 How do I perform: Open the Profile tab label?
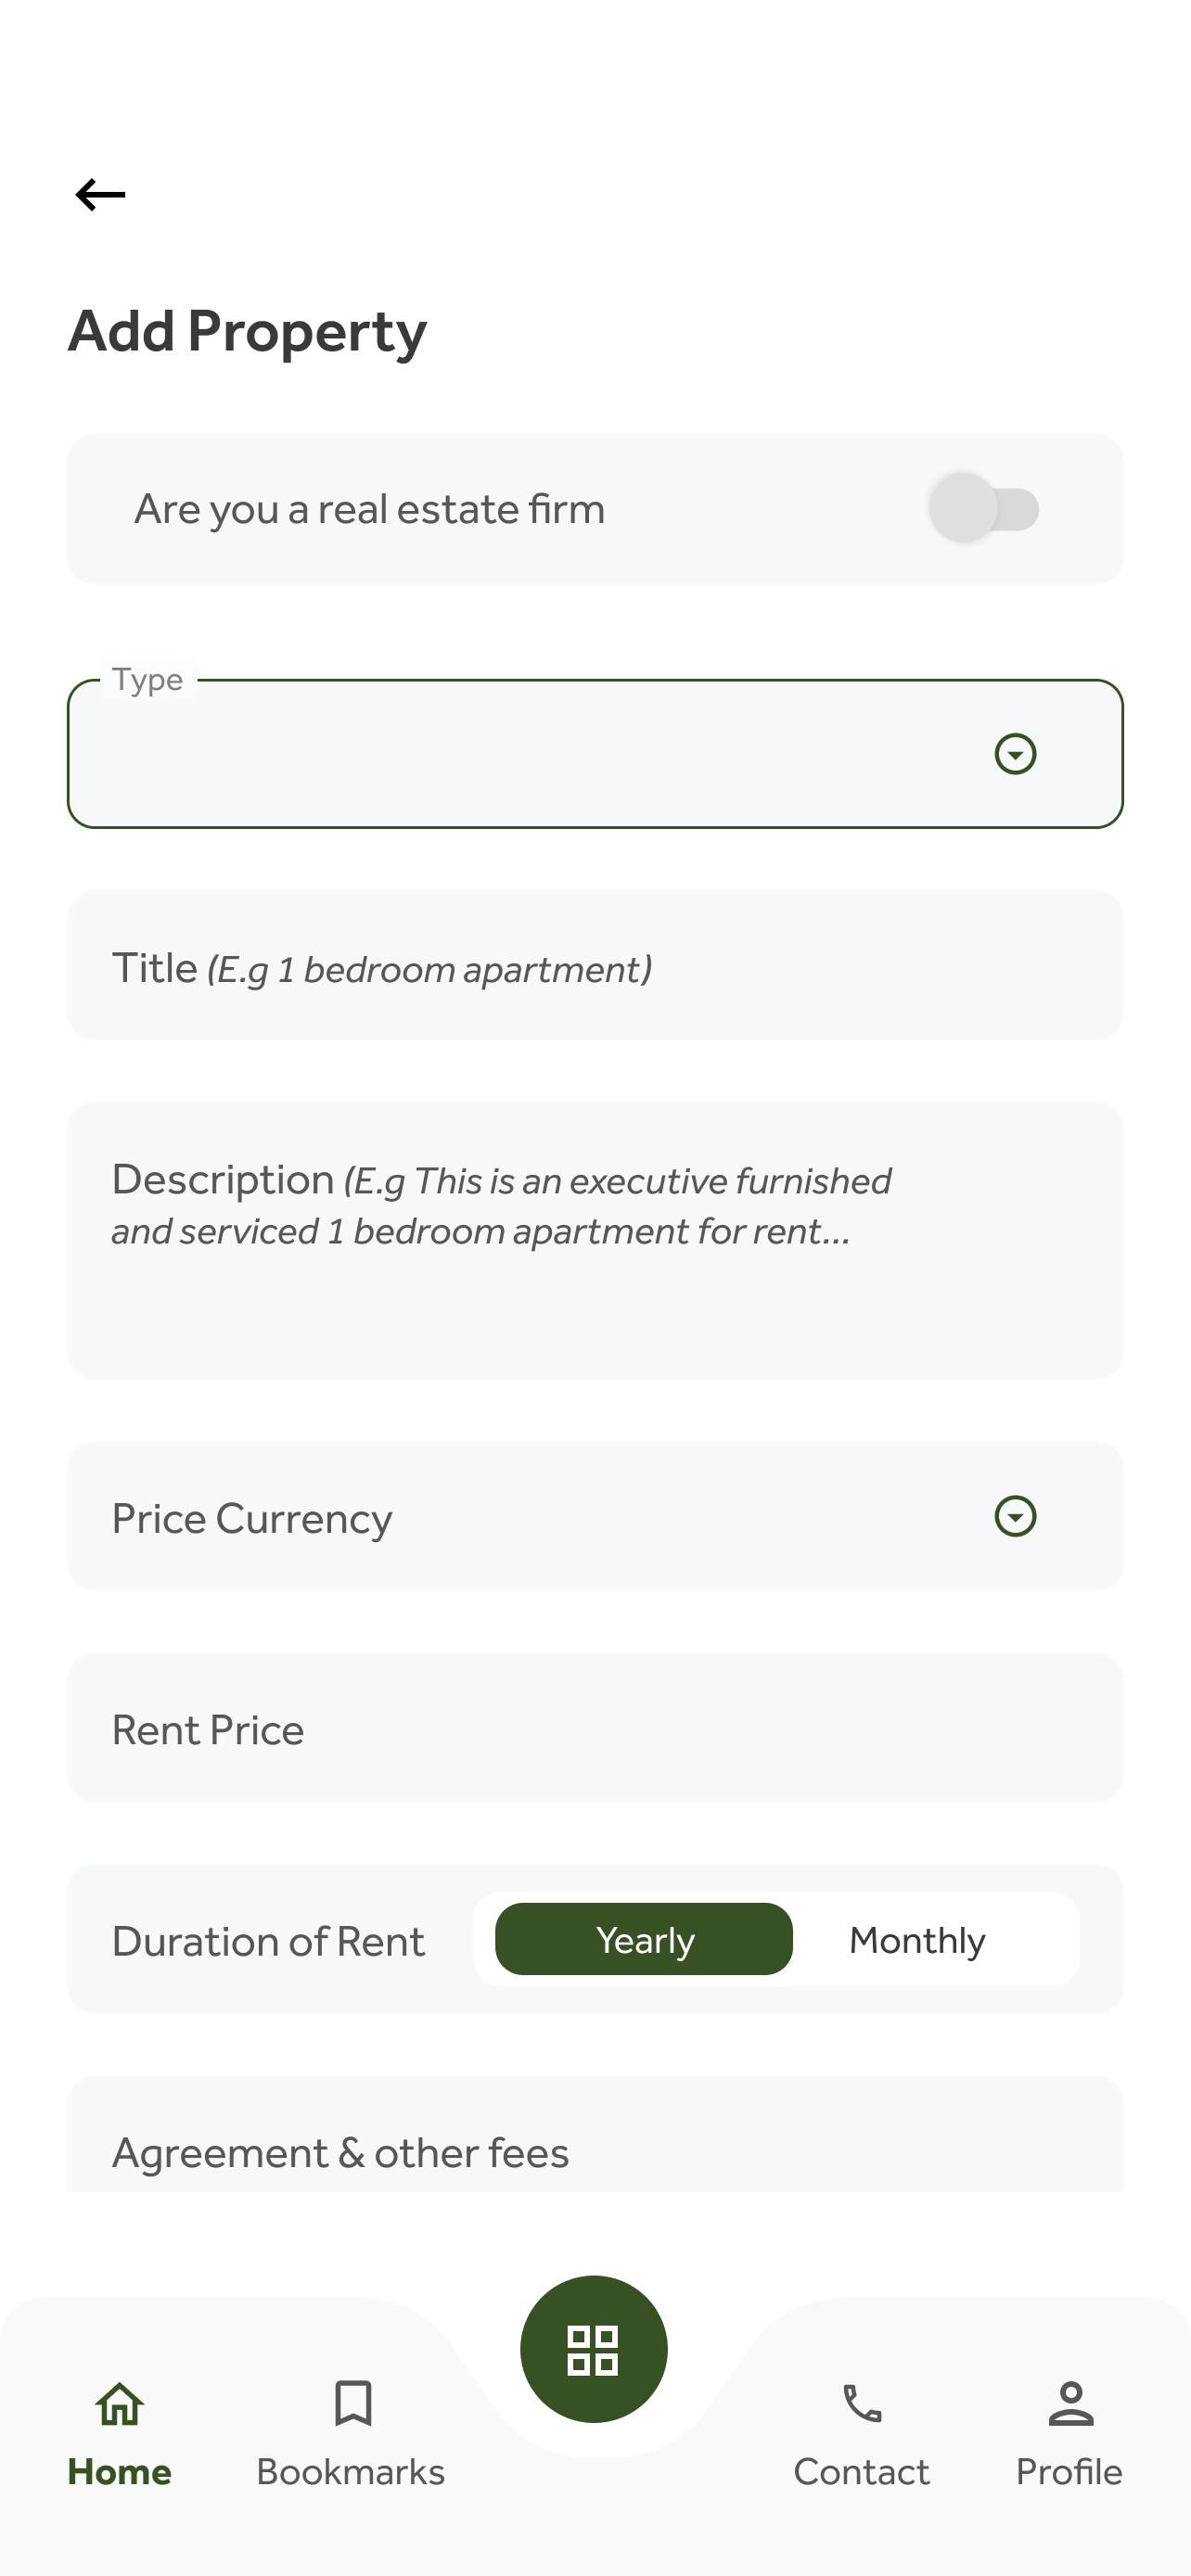[x=1069, y=2471]
